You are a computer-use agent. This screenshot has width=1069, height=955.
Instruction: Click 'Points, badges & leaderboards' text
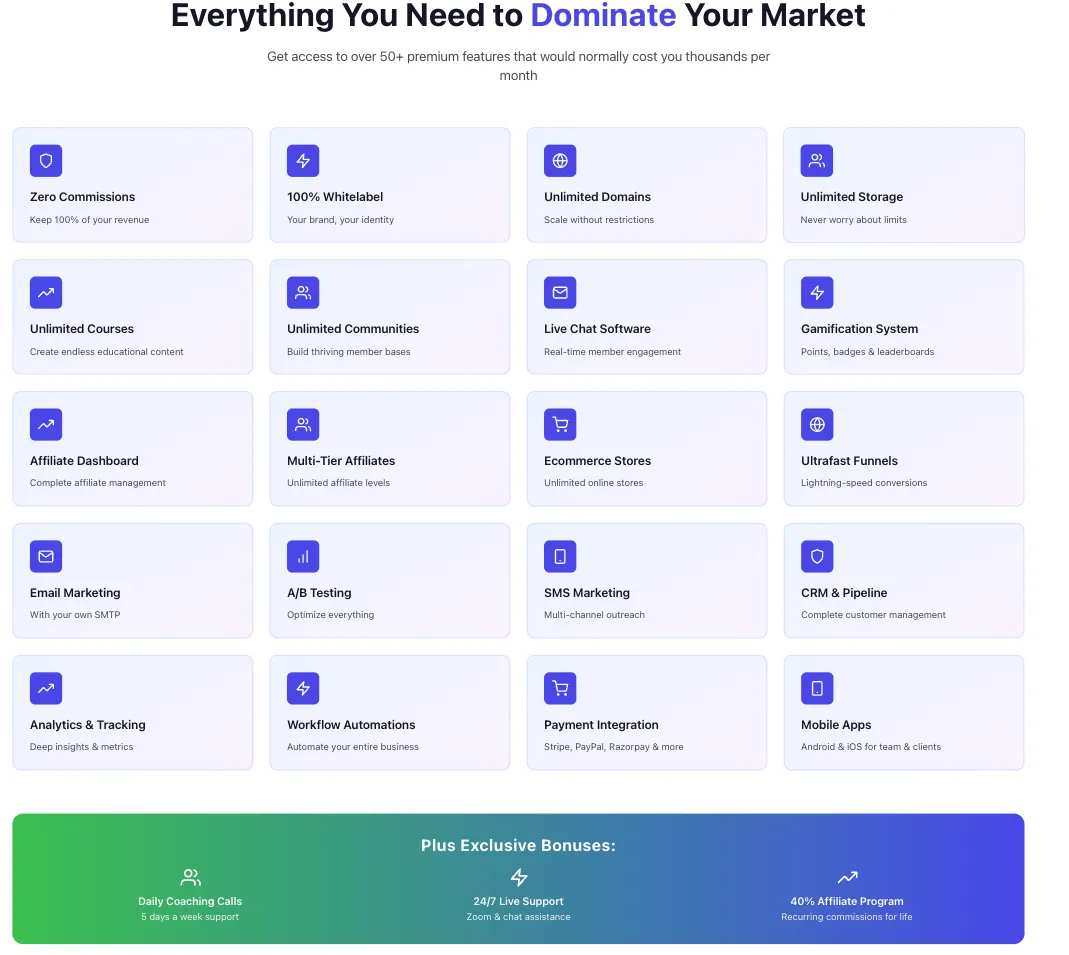867,352
